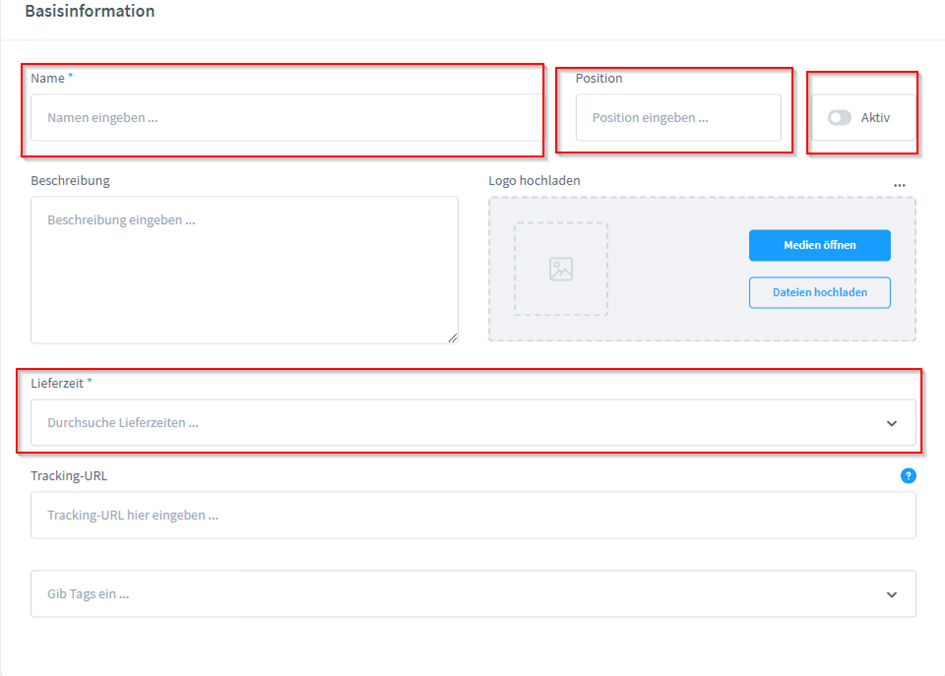The height and width of the screenshot is (676, 945).
Task: Open the three-dot menu above logo upload
Action: coord(899,185)
